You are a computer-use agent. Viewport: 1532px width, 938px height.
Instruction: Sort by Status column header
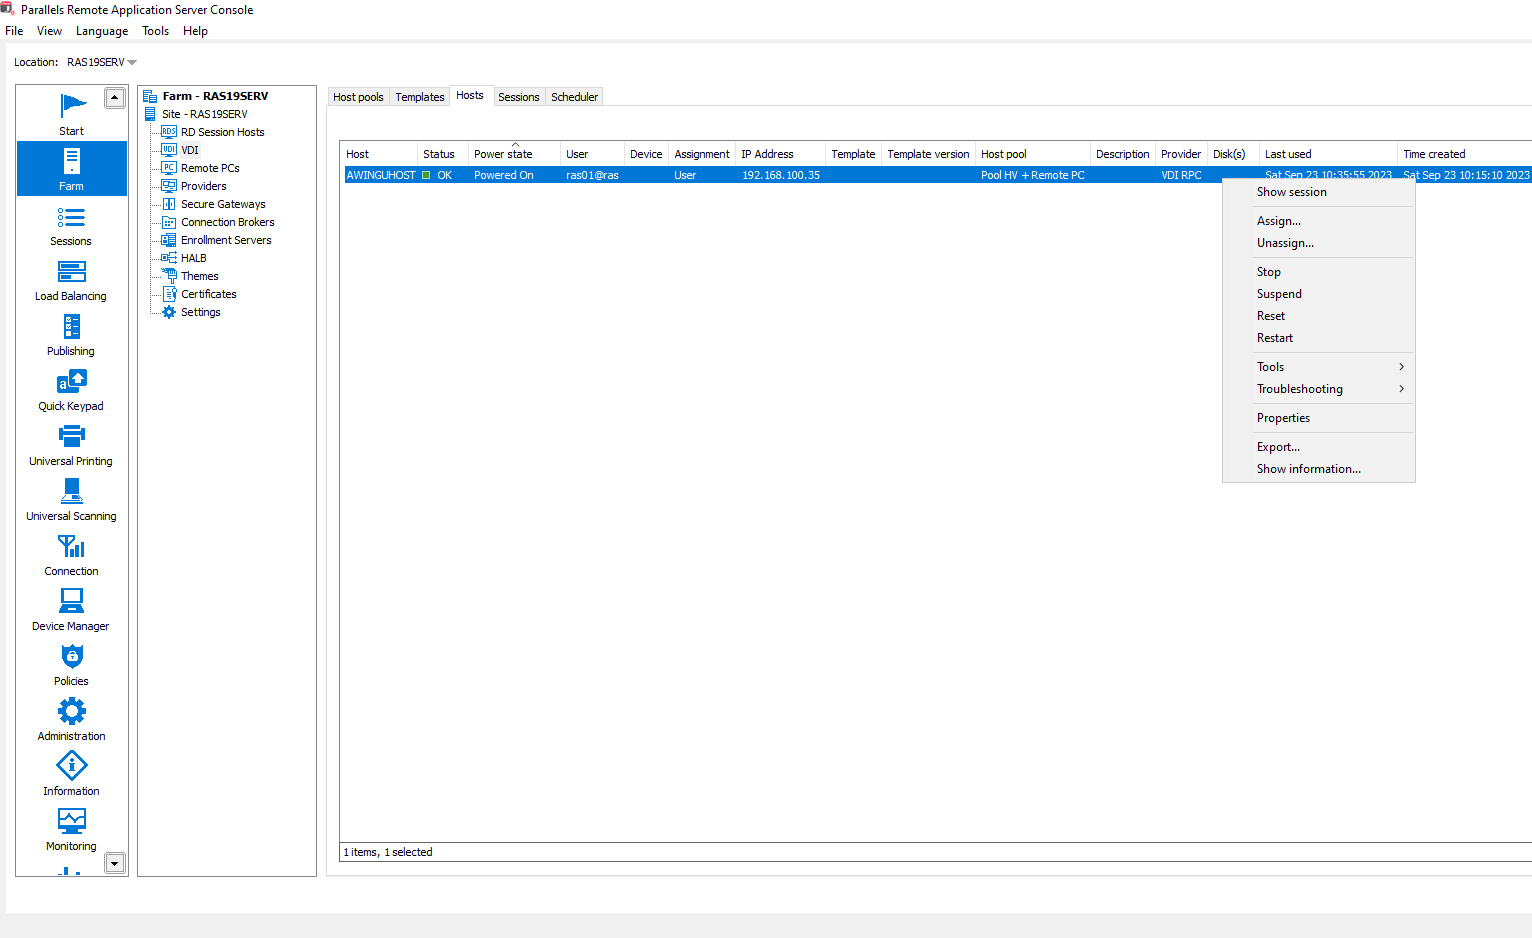coord(443,154)
